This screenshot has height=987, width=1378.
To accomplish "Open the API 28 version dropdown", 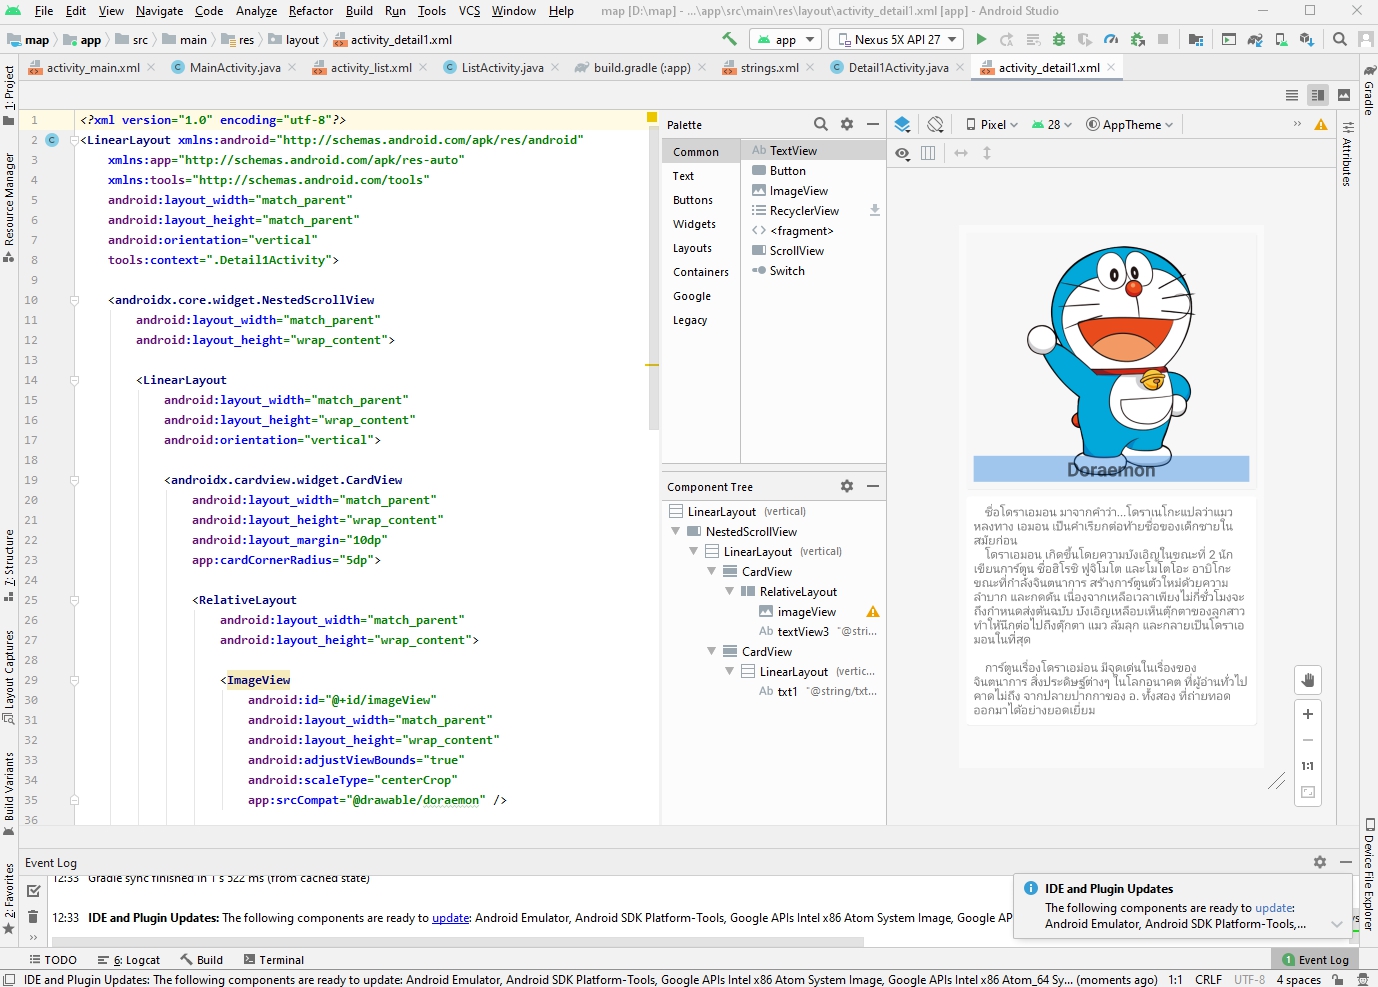I will (x=1052, y=124).
